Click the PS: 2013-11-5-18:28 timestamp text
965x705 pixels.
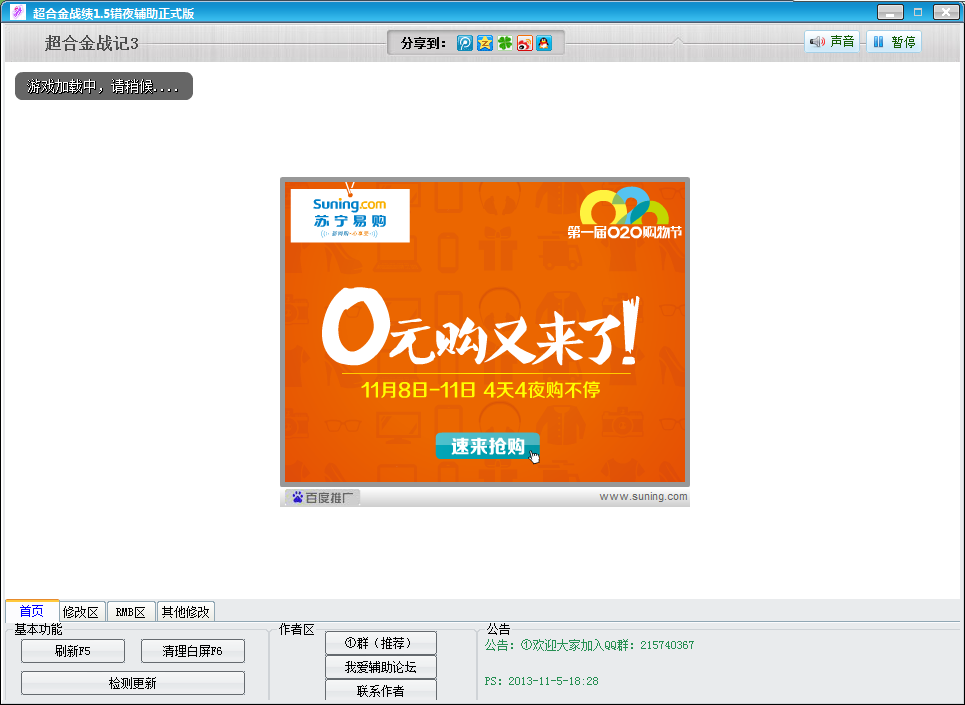pyautogui.click(x=542, y=681)
